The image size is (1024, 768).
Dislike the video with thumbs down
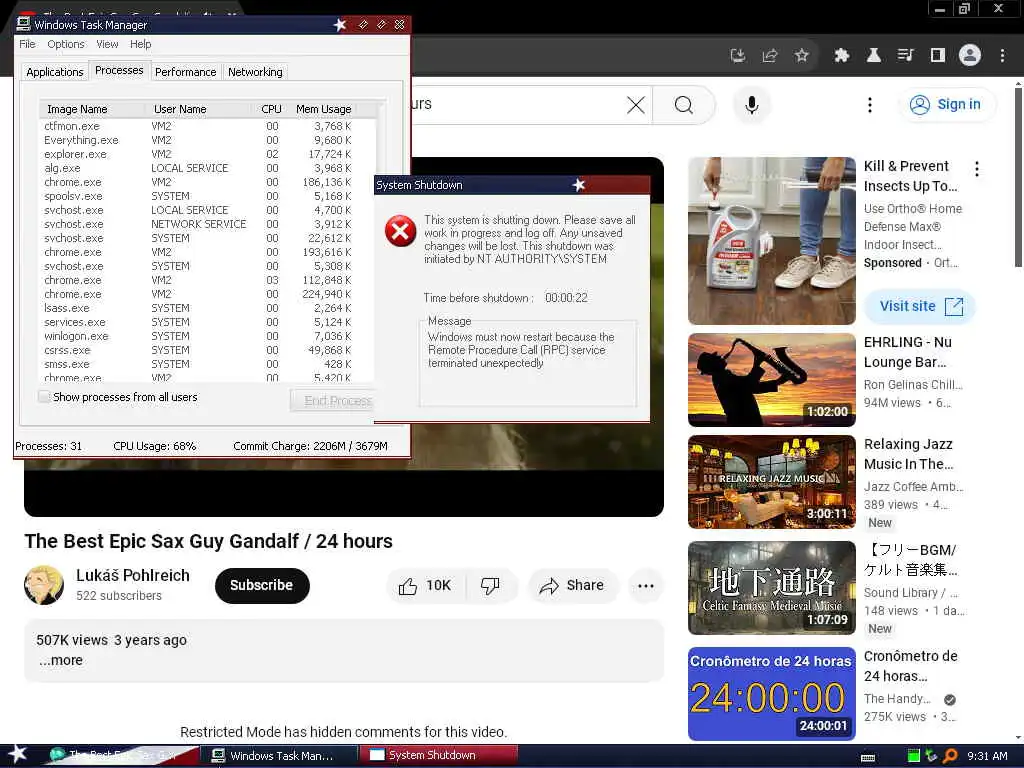click(x=490, y=585)
